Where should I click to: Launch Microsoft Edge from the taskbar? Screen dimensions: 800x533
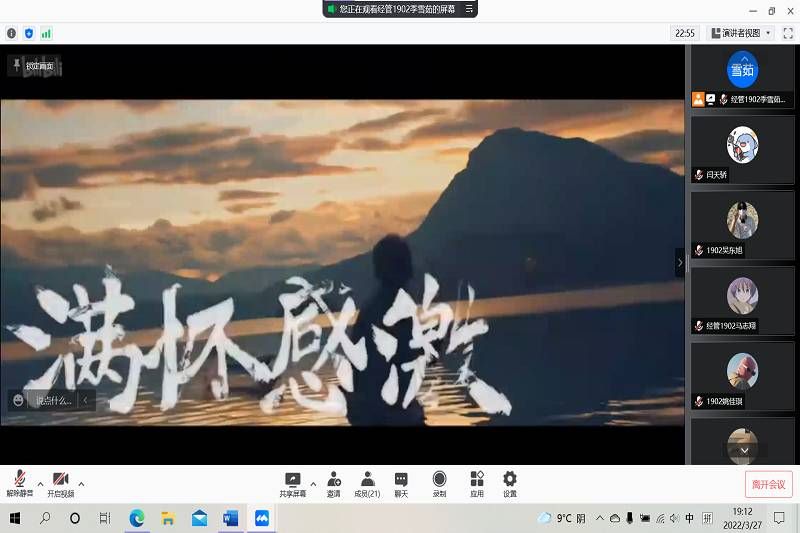click(x=137, y=519)
